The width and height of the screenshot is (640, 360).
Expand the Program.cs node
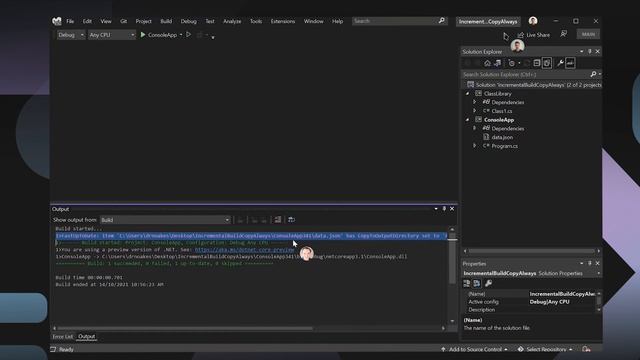click(474, 146)
